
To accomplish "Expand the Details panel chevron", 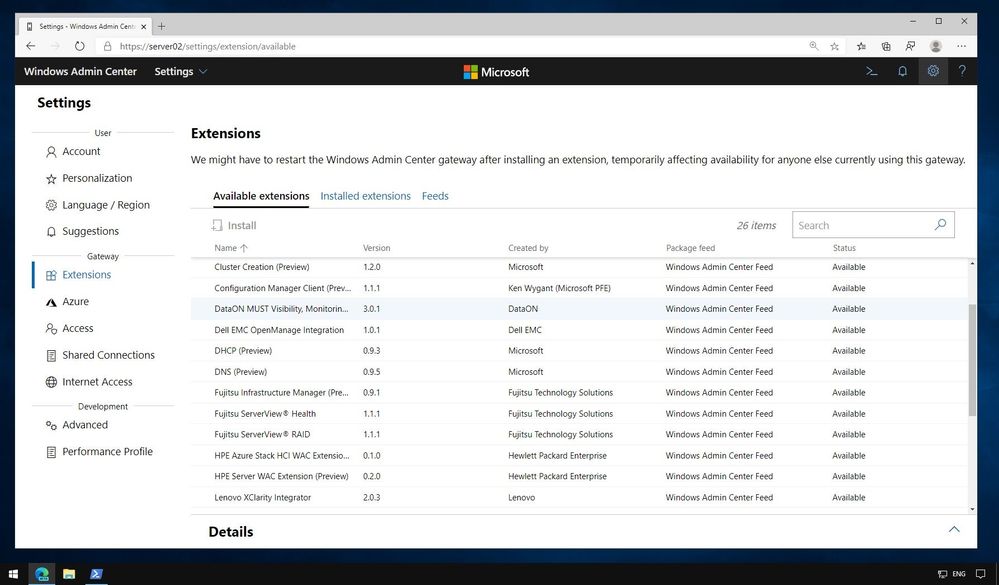I will pyautogui.click(x=954, y=530).
